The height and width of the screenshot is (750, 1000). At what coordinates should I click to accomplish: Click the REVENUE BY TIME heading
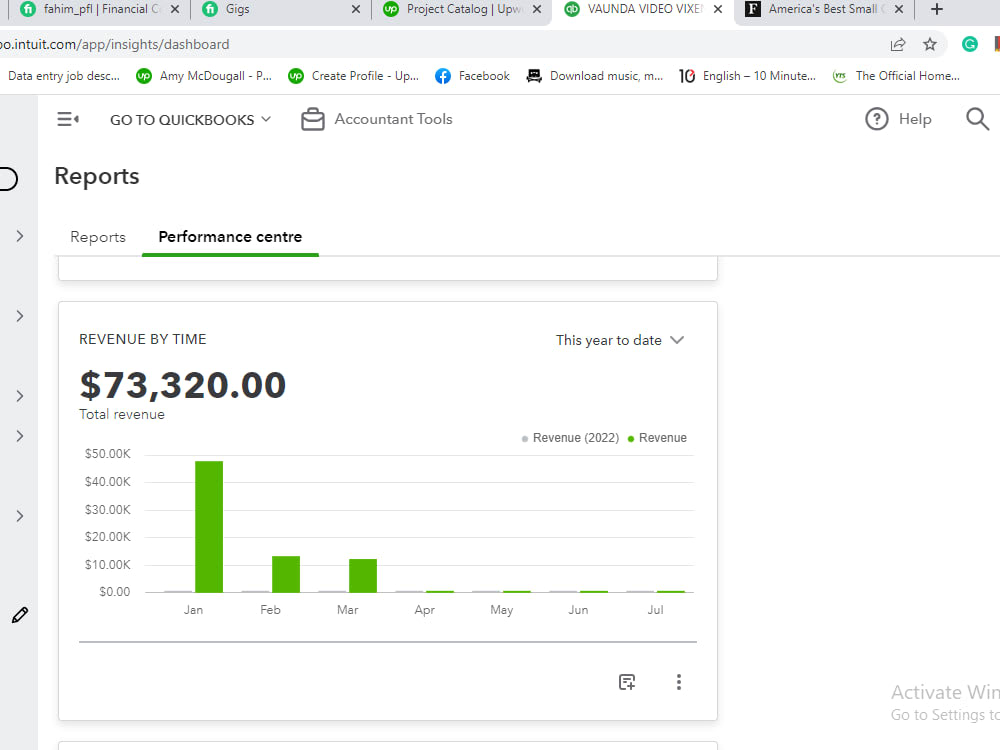(x=143, y=339)
